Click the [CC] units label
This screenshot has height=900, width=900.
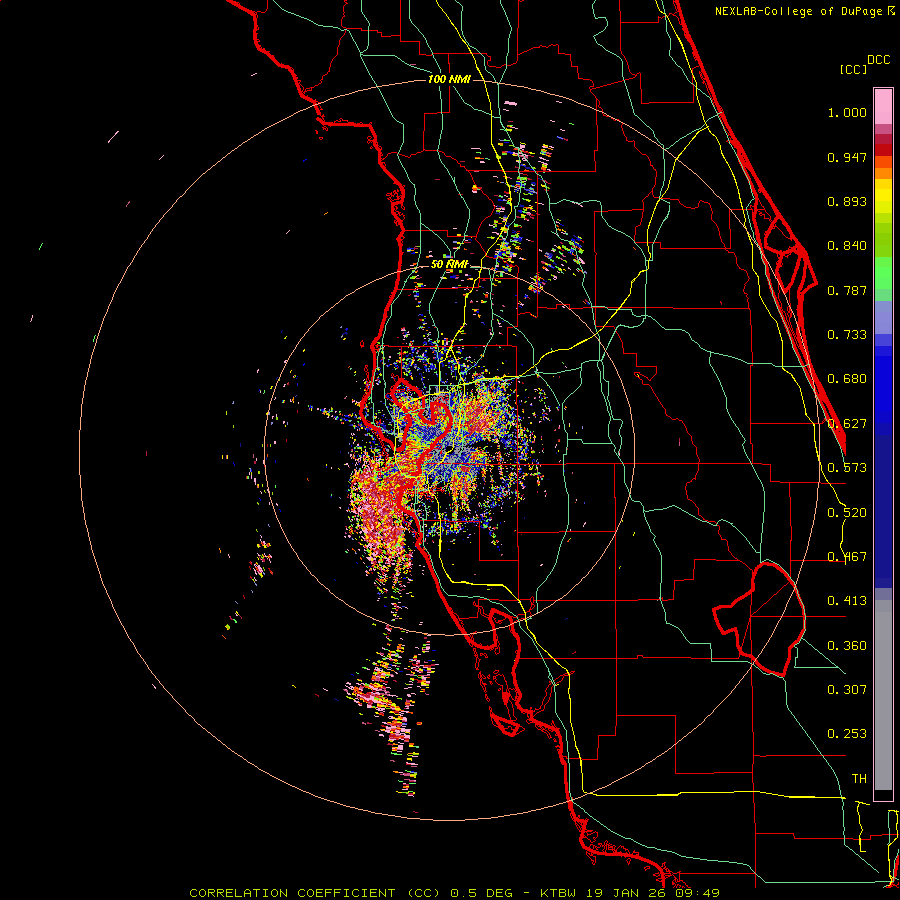[853, 69]
